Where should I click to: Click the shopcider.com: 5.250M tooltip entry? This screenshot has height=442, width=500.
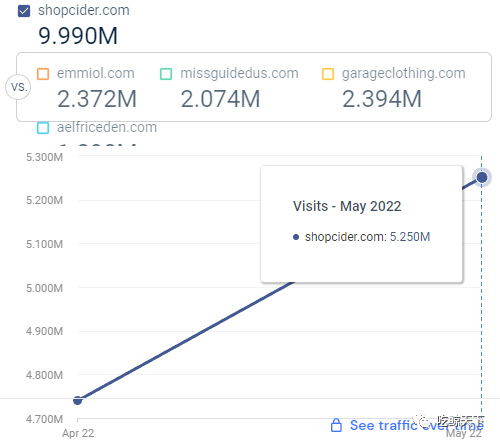(362, 237)
